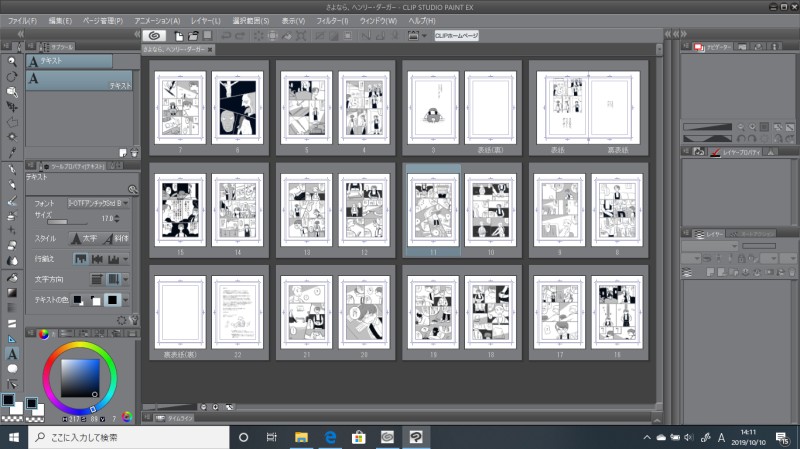800x449 pixels.
Task: Select the Rotate view tool
Action: point(12,77)
